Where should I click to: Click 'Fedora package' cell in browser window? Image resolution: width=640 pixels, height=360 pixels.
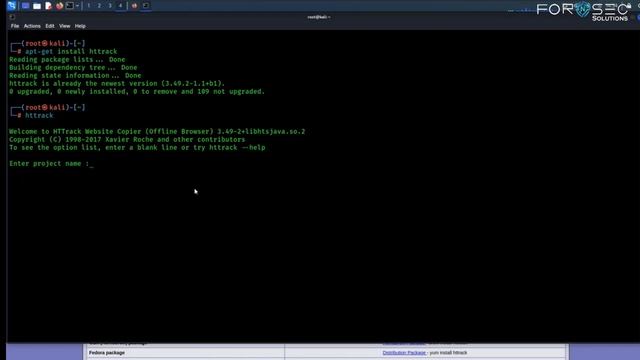click(107, 353)
